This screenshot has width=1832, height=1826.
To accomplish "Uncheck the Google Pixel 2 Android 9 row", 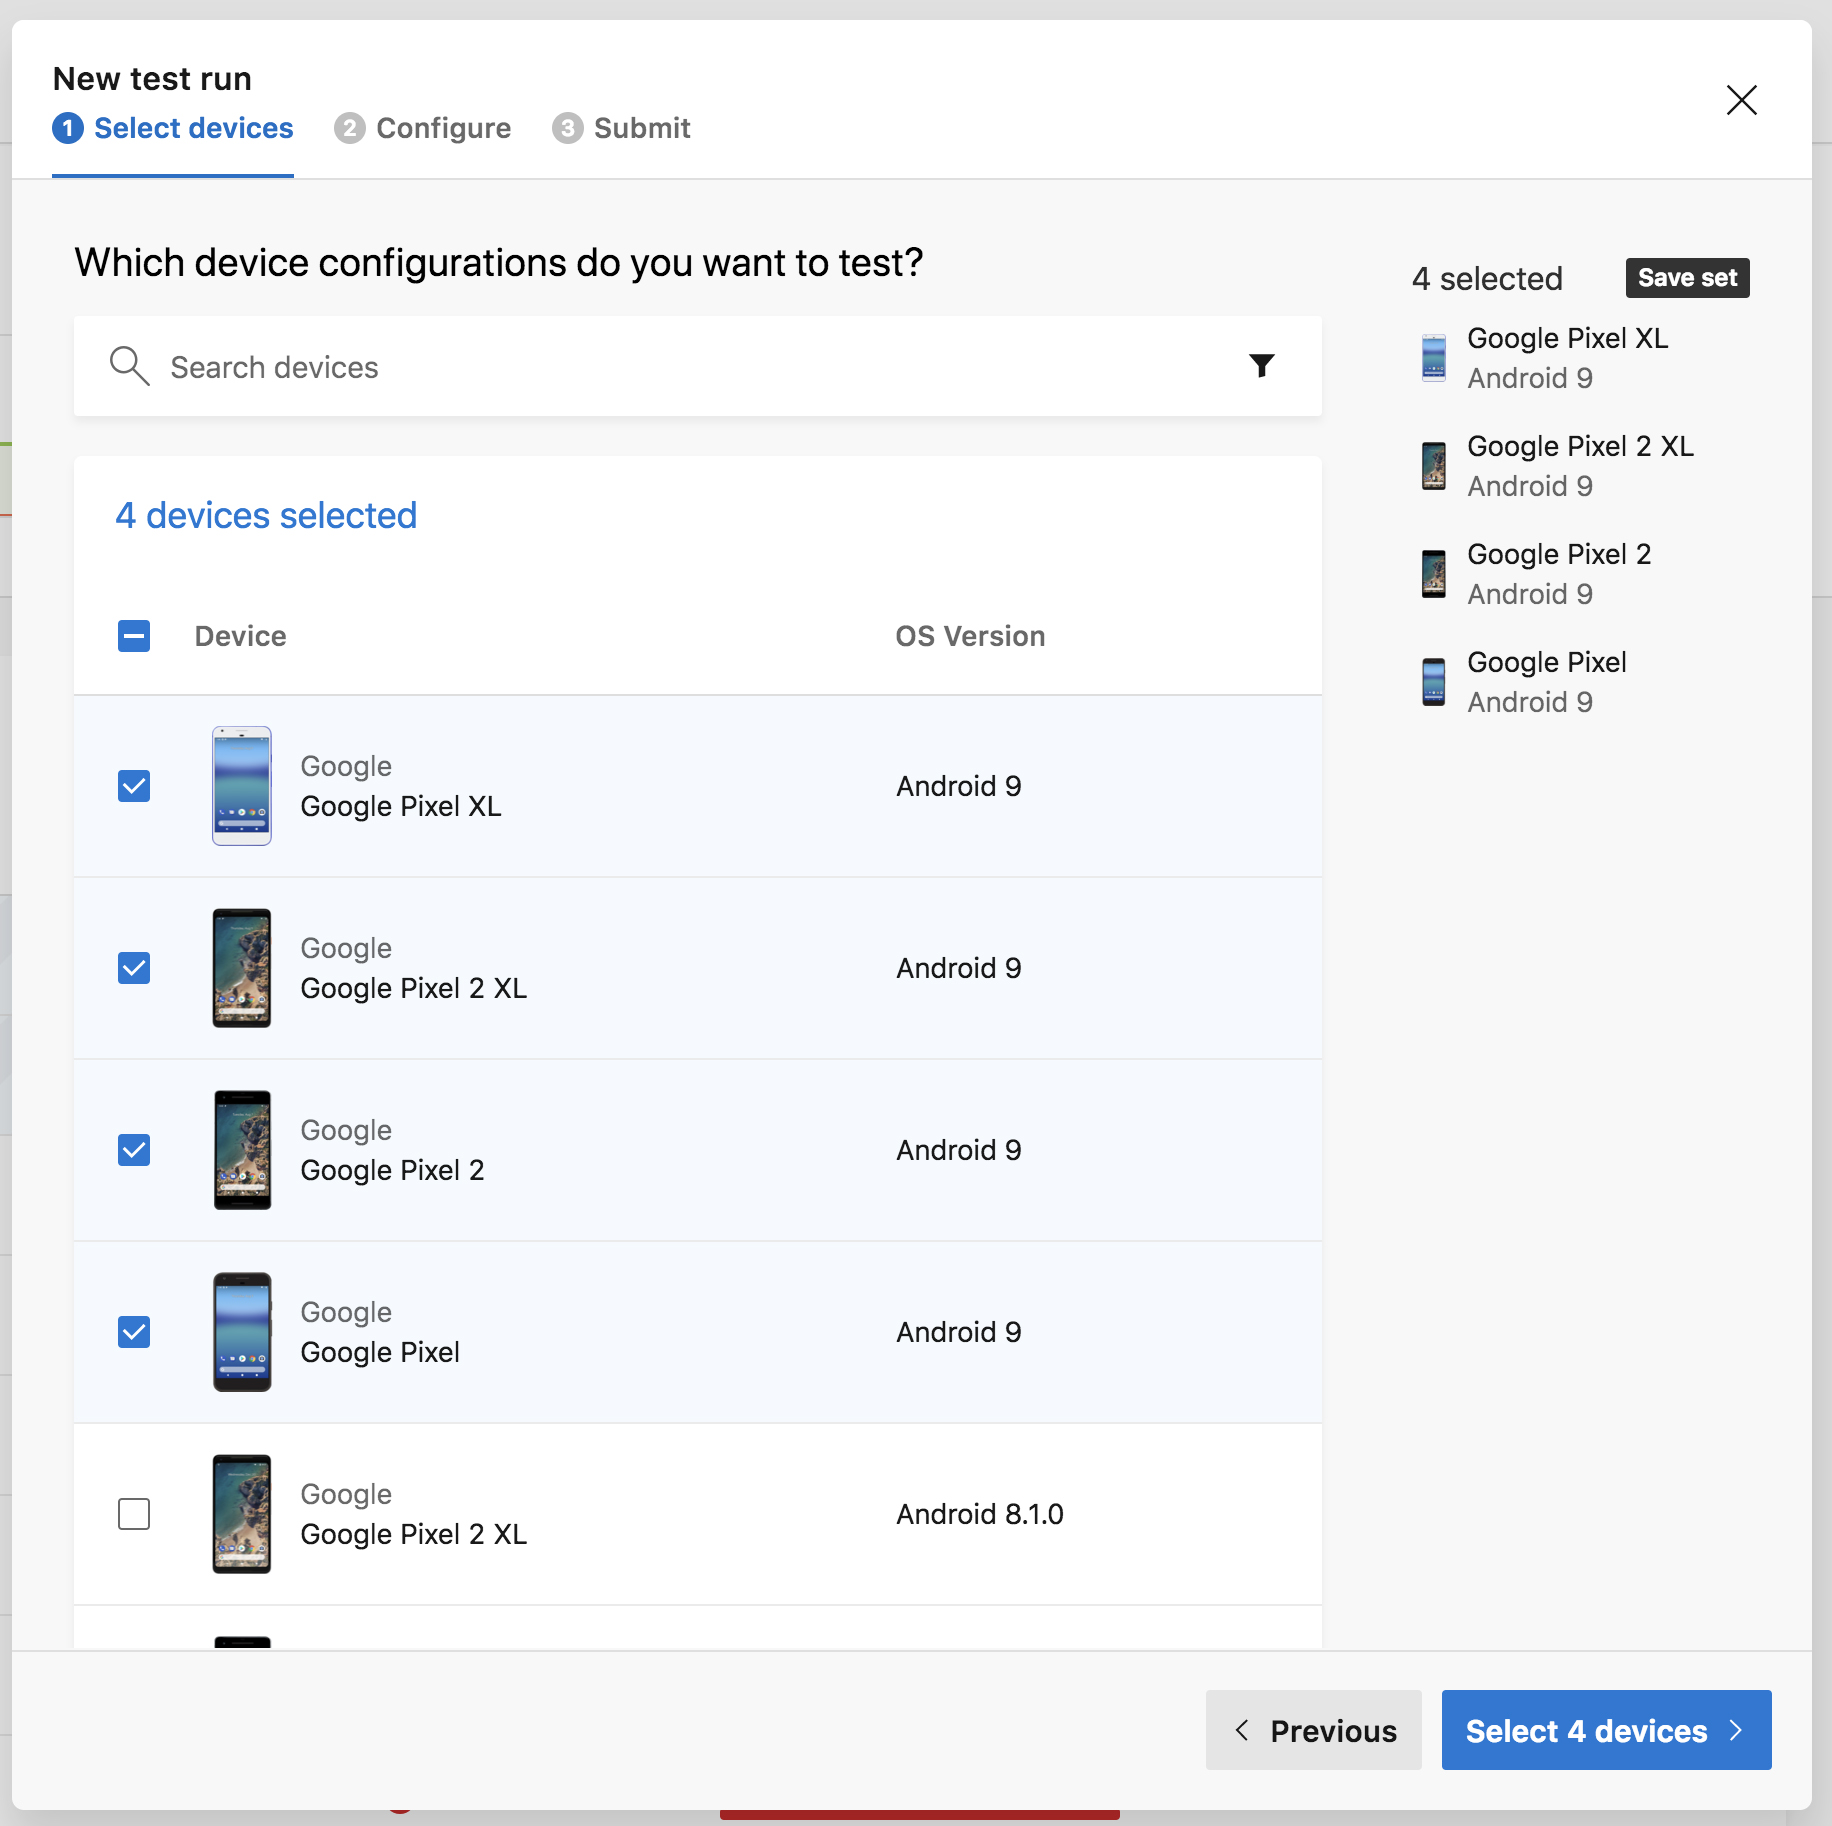I will click(x=133, y=1150).
